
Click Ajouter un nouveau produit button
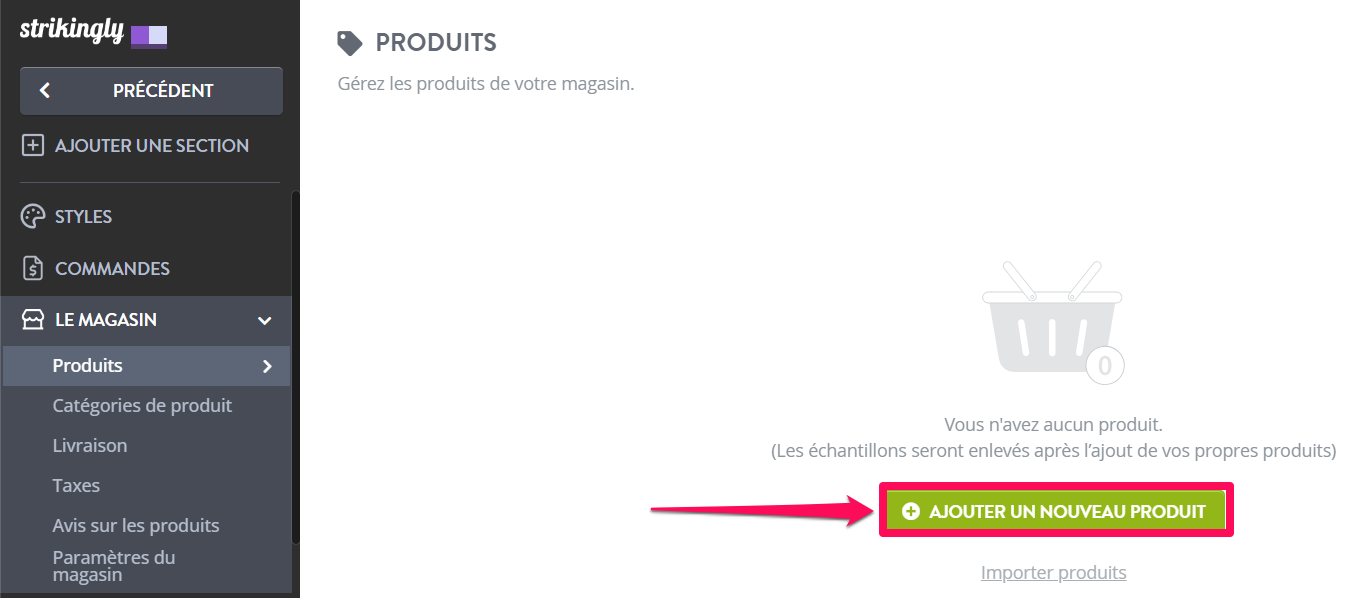(x=1055, y=511)
